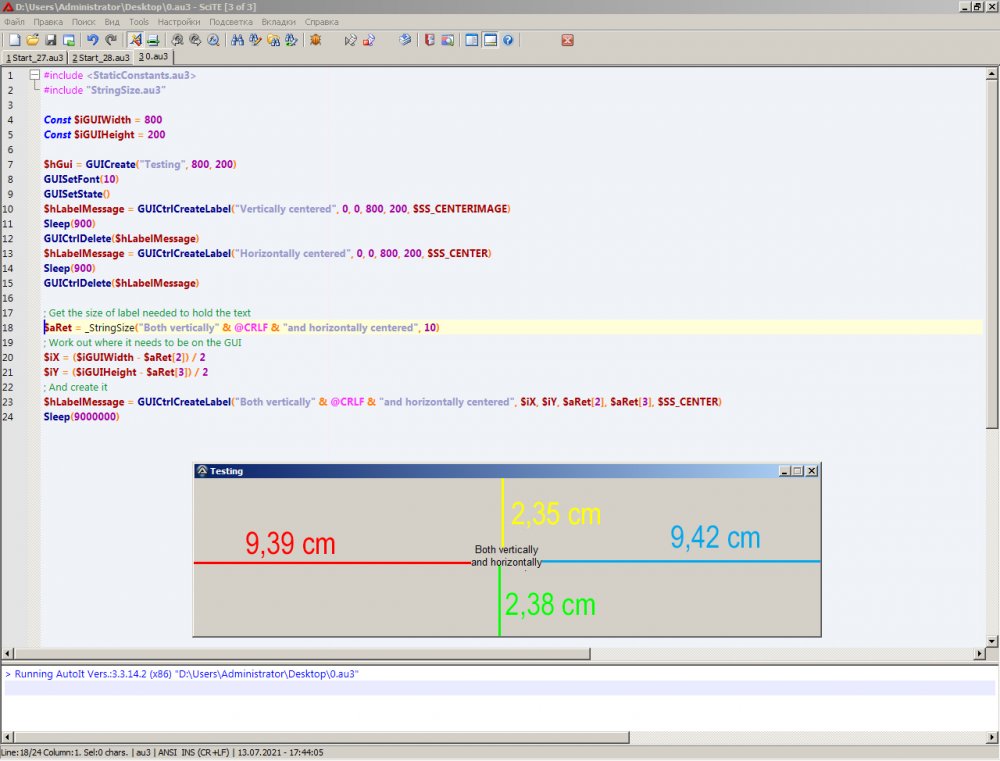
Task: Toggle the side panel view icon
Action: (471, 40)
